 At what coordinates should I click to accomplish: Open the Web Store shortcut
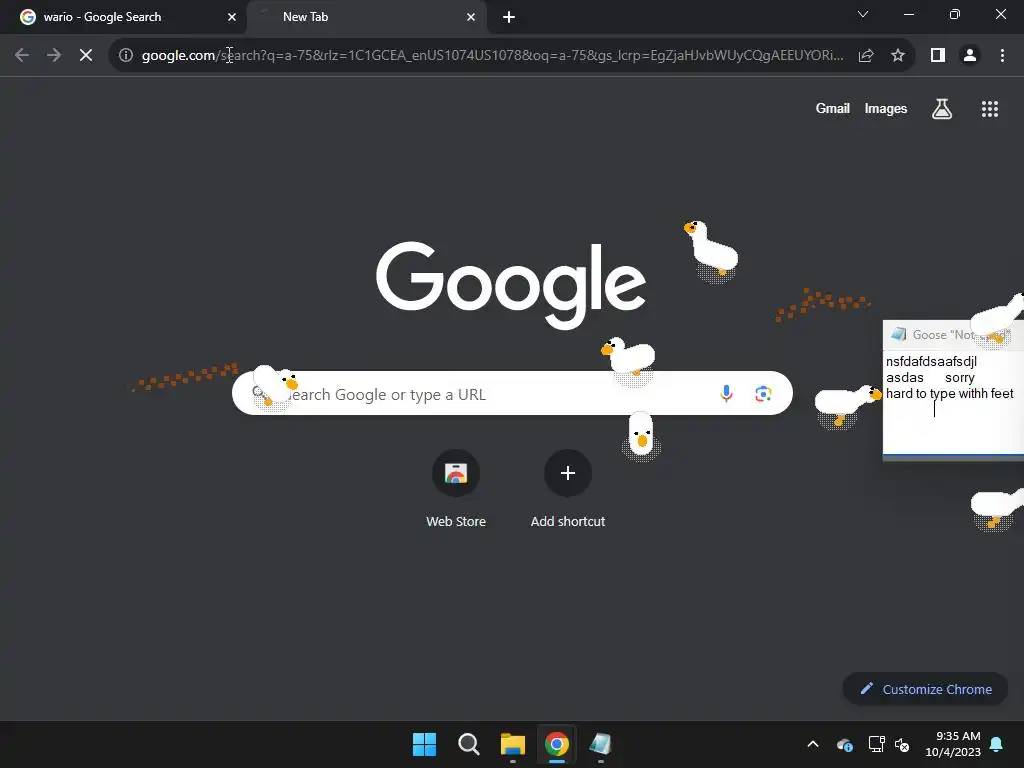pyautogui.click(x=456, y=488)
